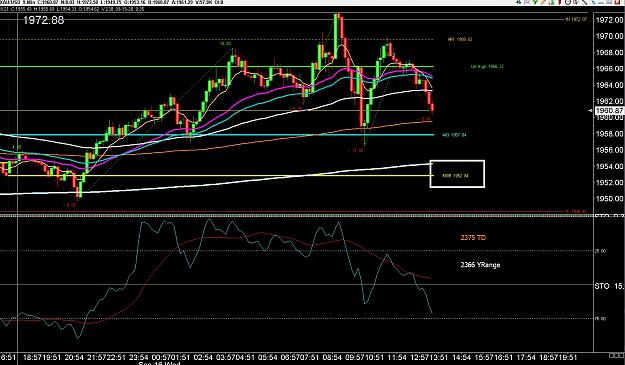Click the 14:54 time axis label
The width and height of the screenshot is (625, 365).
click(x=461, y=358)
